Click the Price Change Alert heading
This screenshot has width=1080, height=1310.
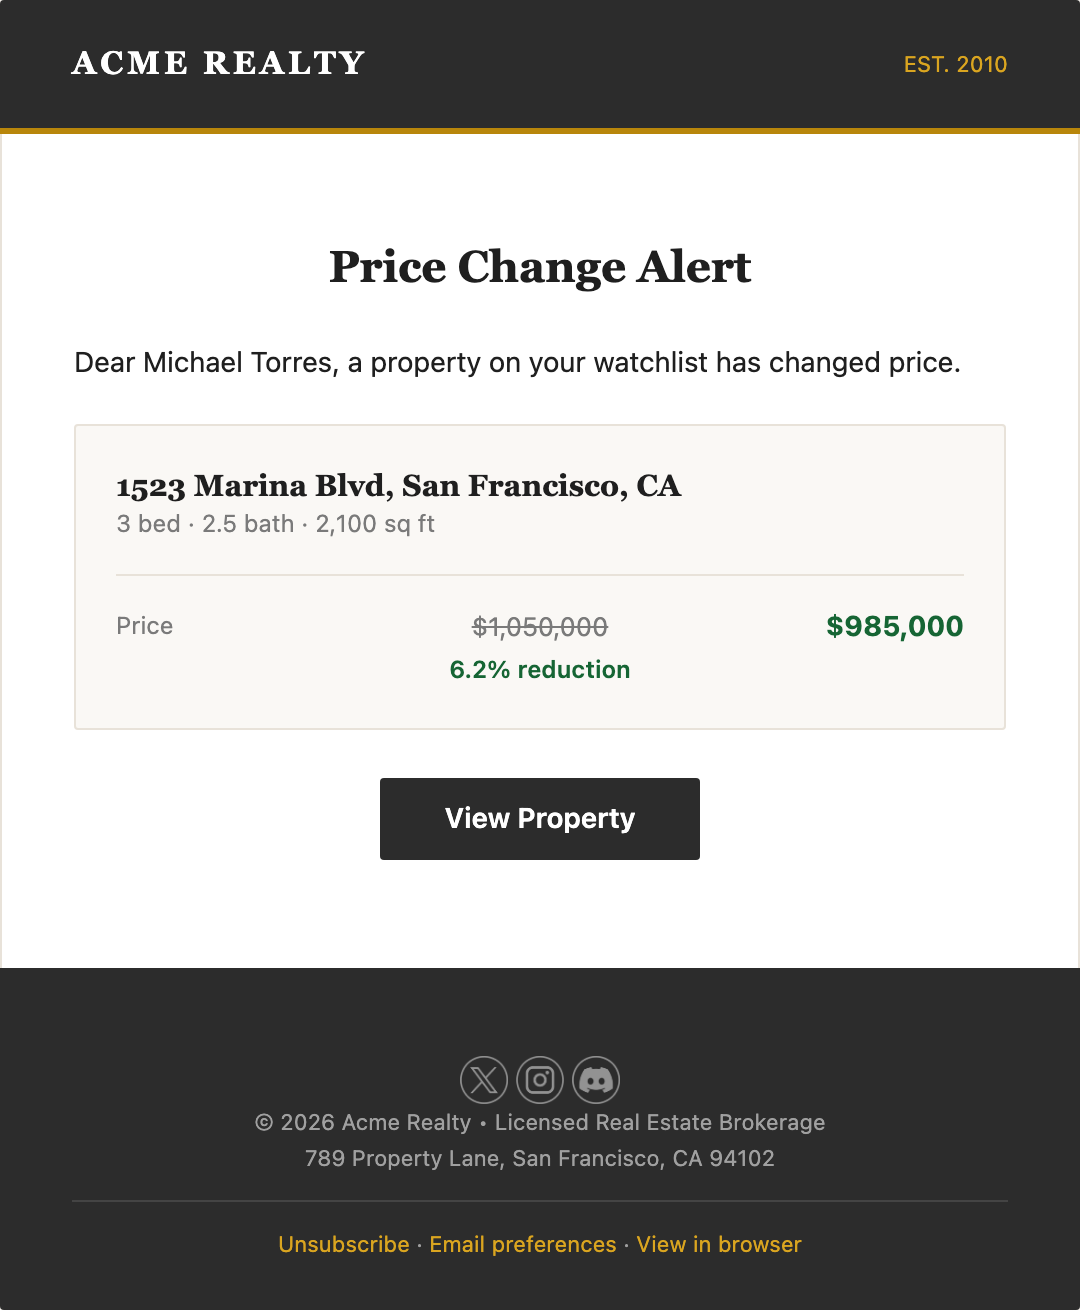pos(539,266)
